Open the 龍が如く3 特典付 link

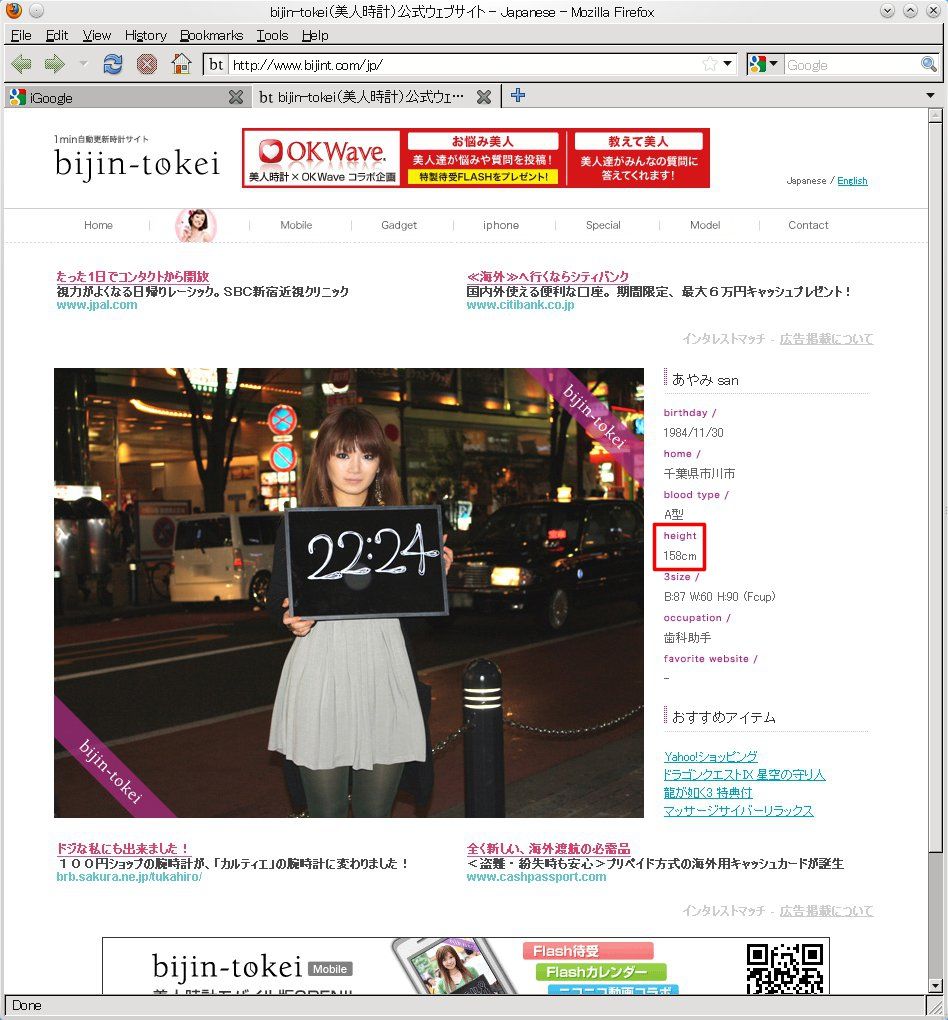pos(708,792)
